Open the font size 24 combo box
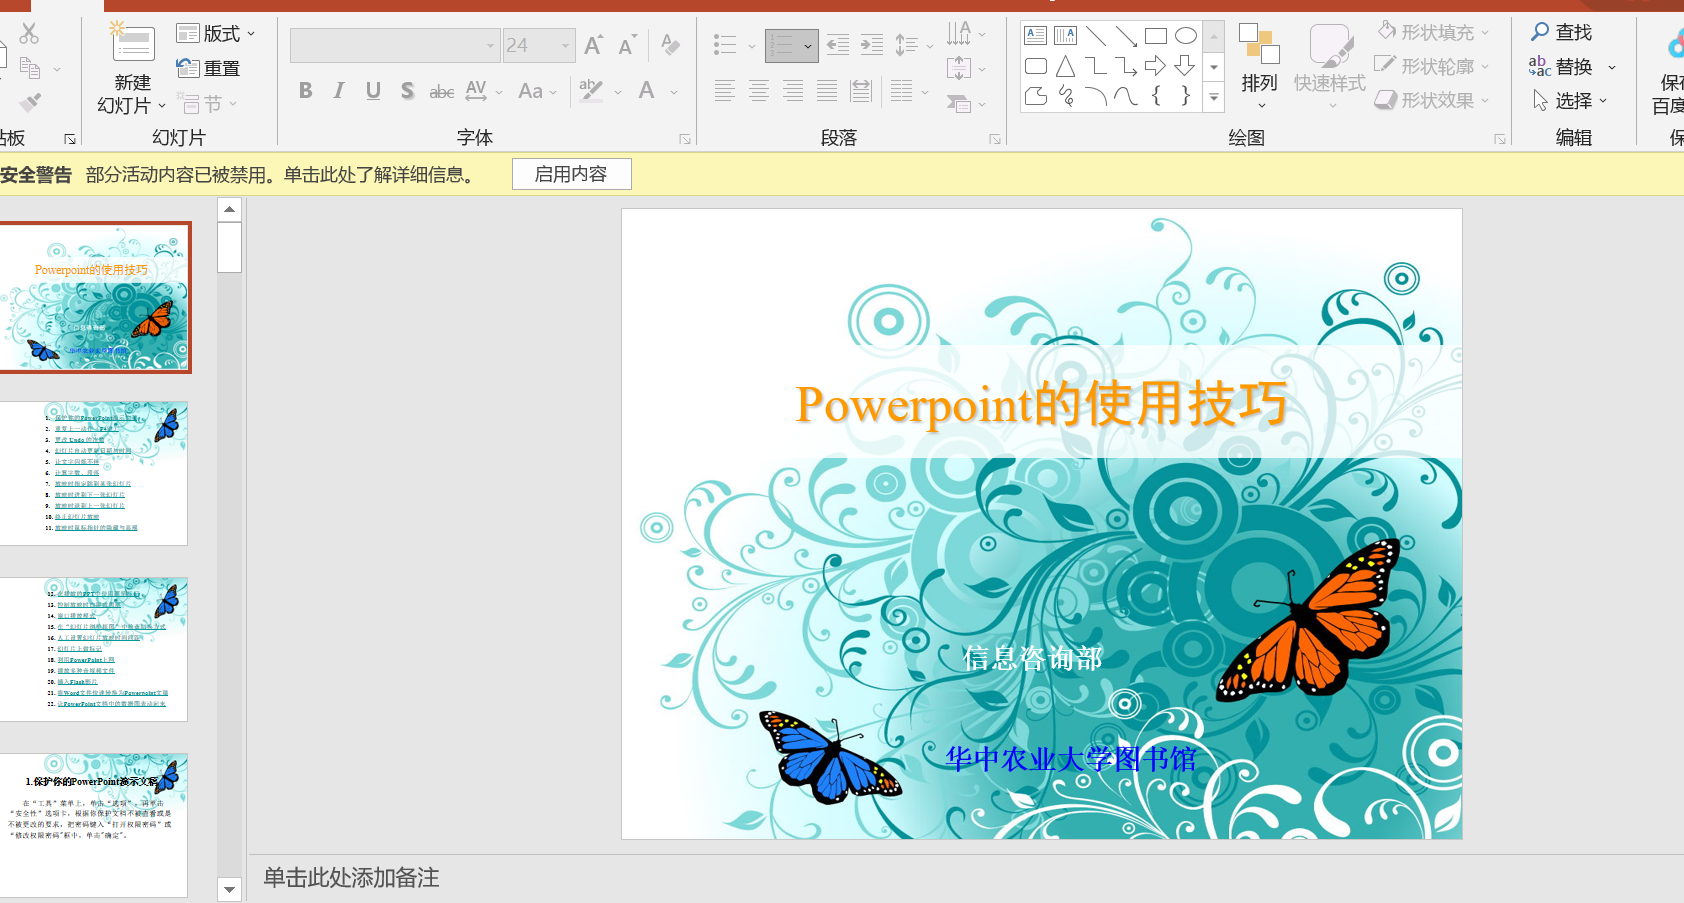Screen dimensions: 1684x903 pos(538,45)
